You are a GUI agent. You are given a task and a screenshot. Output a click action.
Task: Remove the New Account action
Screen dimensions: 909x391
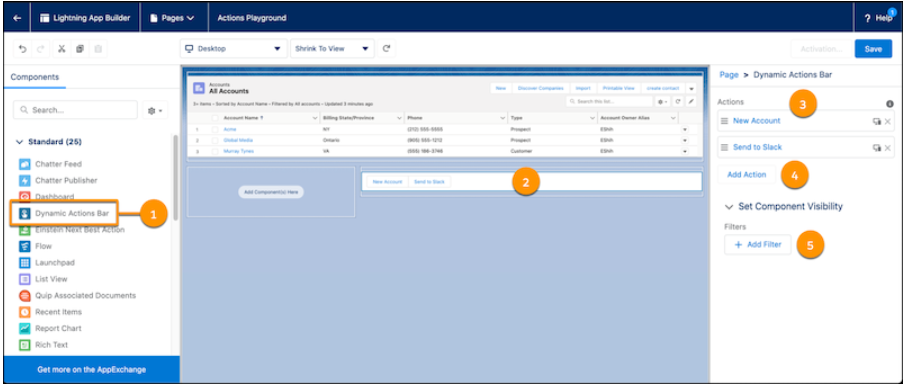pyautogui.click(x=888, y=121)
